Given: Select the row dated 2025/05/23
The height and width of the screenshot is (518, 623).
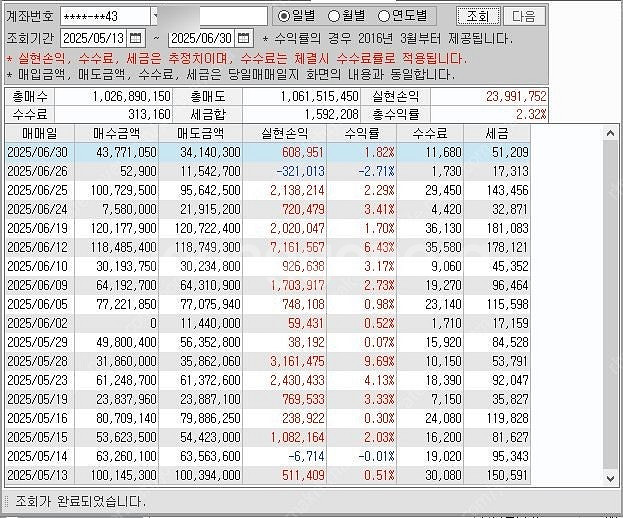Looking at the screenshot, I should [268, 380].
